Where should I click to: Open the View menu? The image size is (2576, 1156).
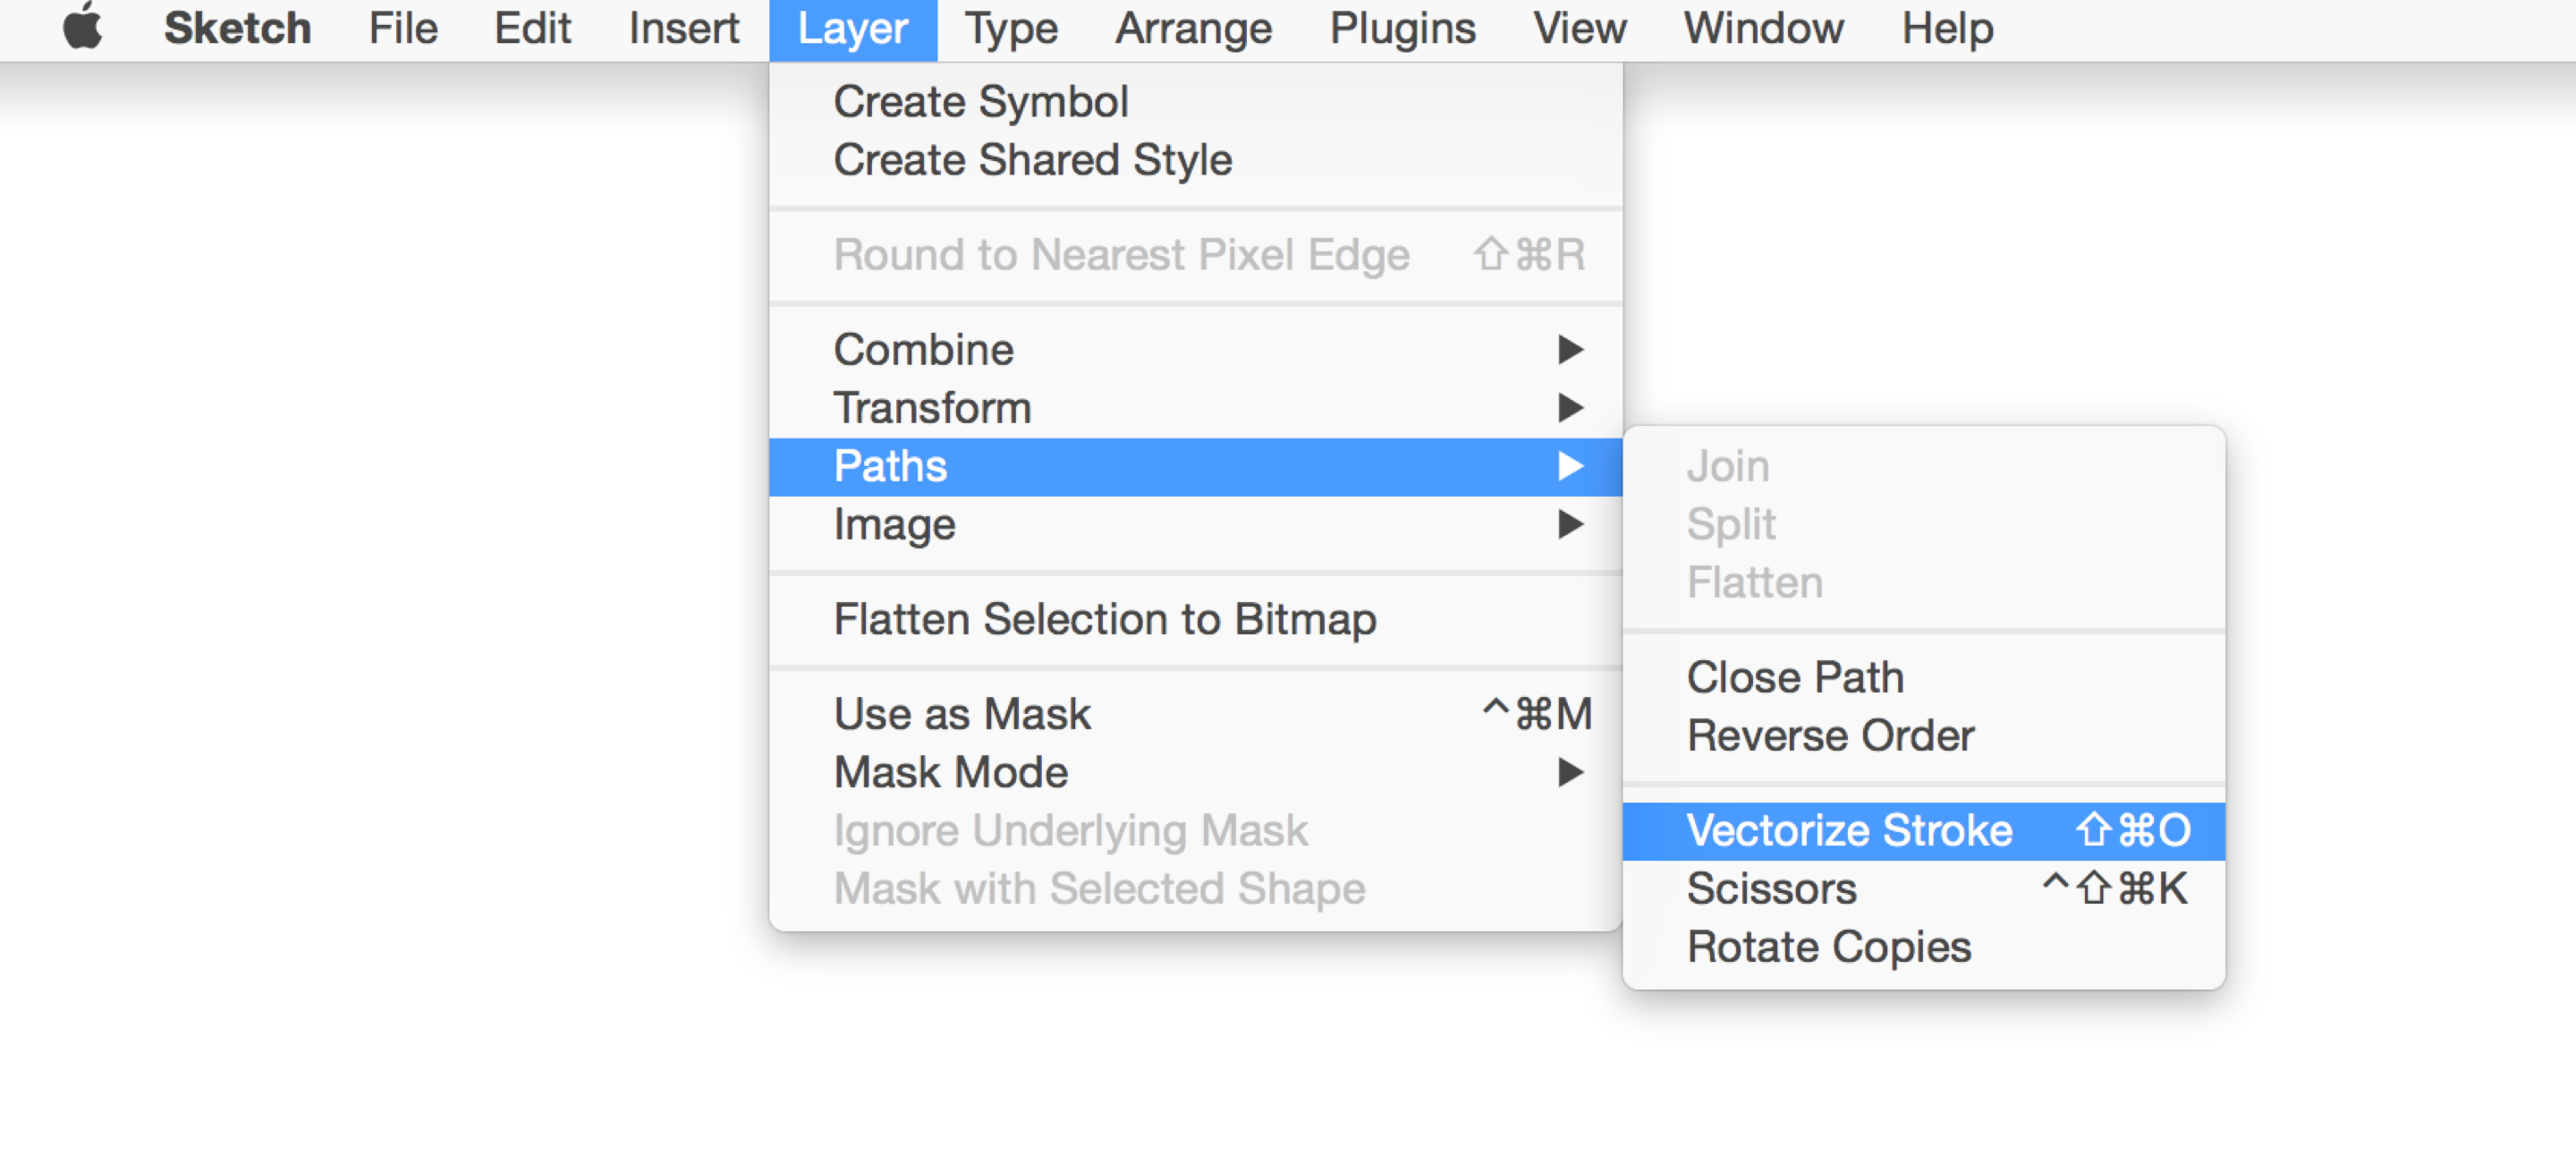(x=1579, y=28)
